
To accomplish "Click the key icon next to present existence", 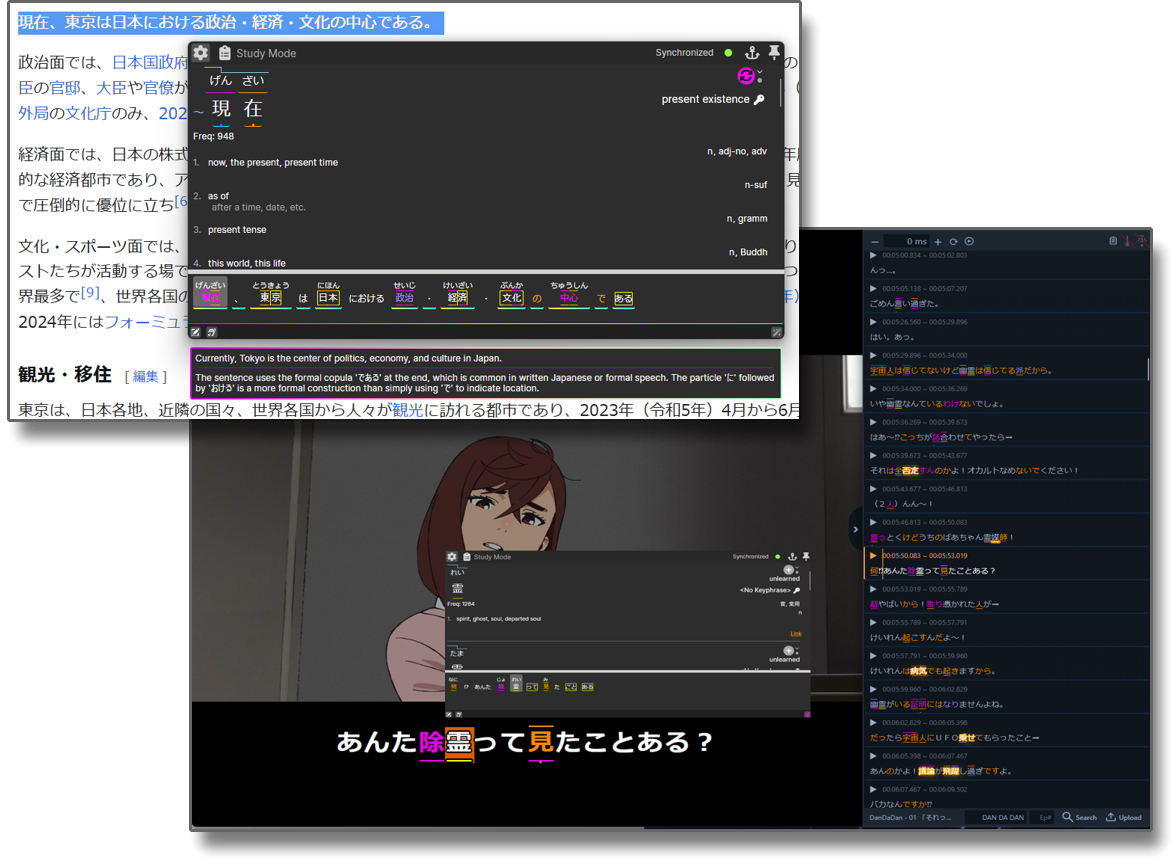I will 759,99.
